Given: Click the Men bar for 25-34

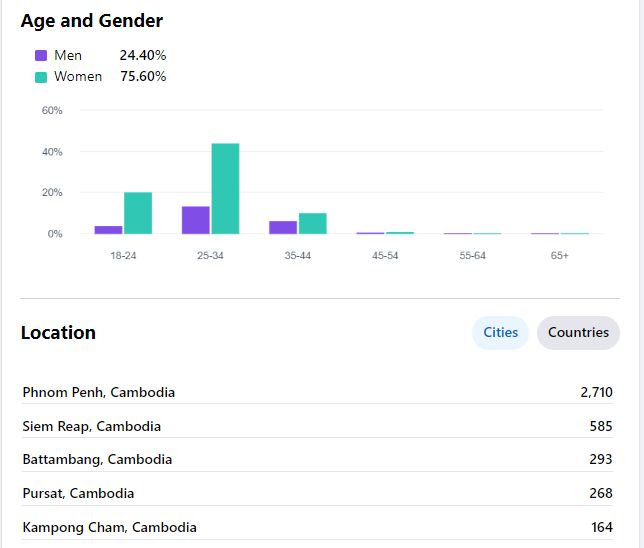Looking at the screenshot, I should coord(196,220).
